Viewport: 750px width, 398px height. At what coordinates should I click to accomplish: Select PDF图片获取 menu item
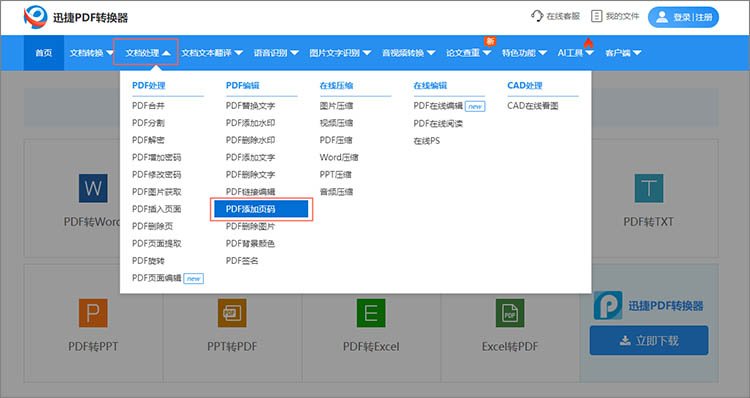click(156, 192)
